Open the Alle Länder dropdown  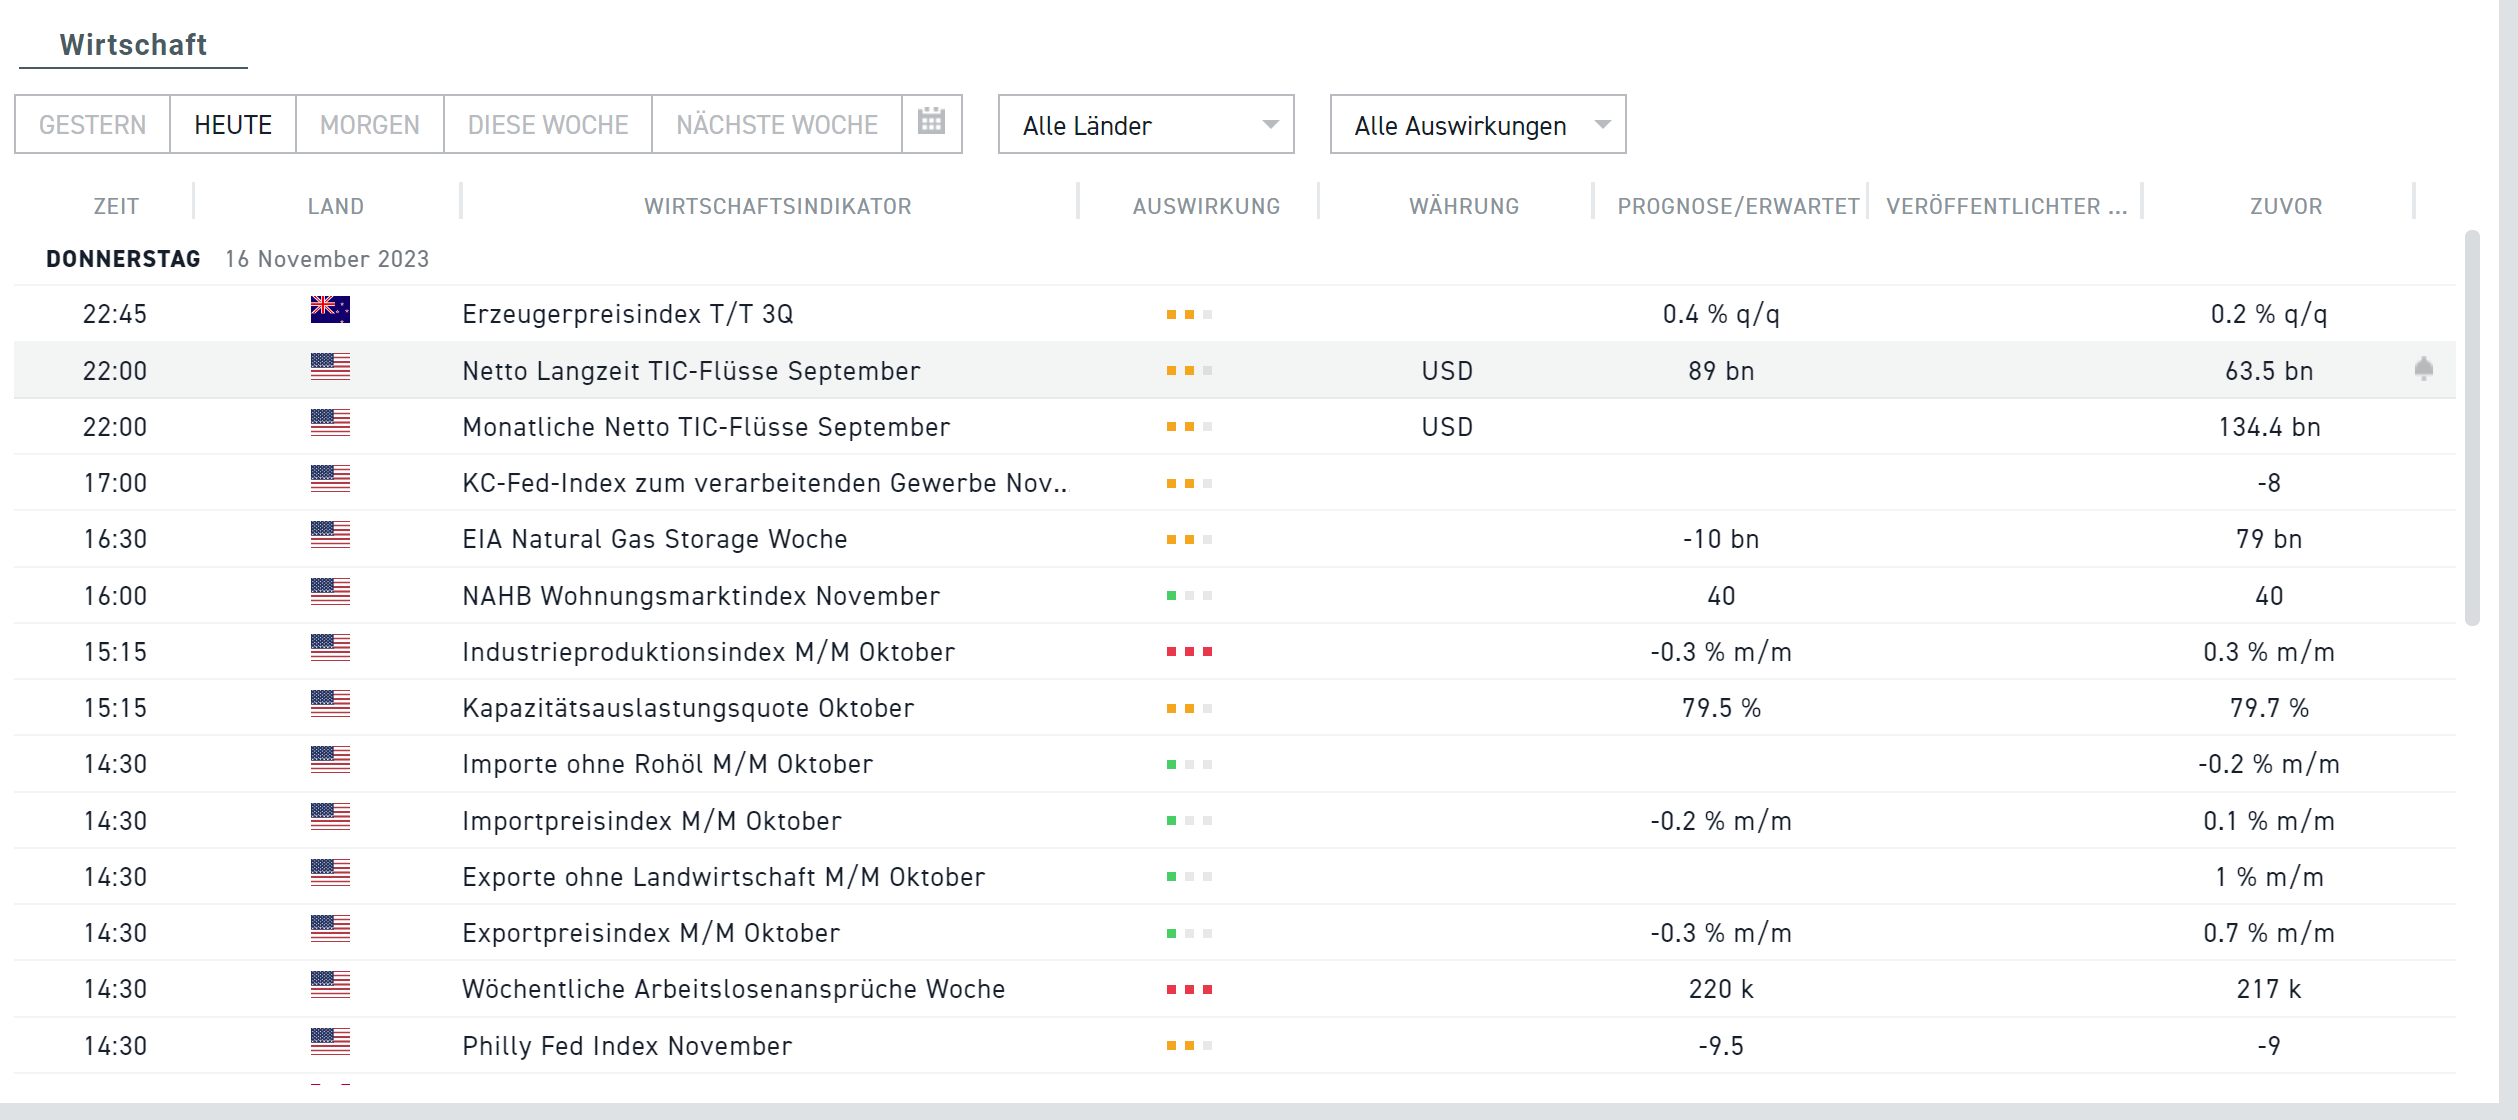(x=1145, y=124)
